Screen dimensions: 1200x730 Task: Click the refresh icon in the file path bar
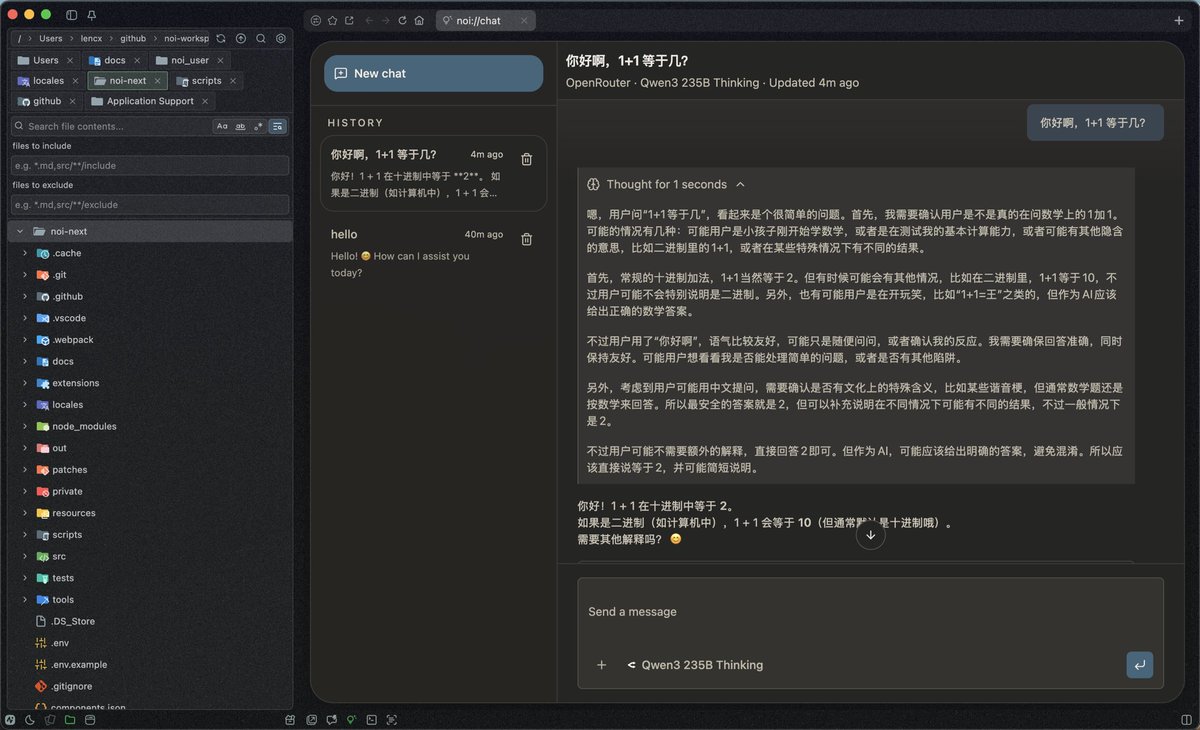coord(221,38)
